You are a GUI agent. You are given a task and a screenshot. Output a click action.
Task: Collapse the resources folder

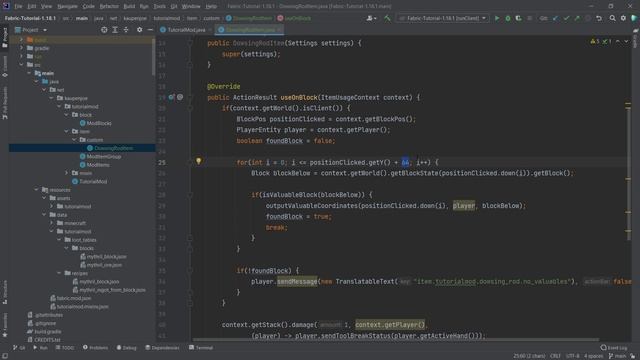click(37, 190)
